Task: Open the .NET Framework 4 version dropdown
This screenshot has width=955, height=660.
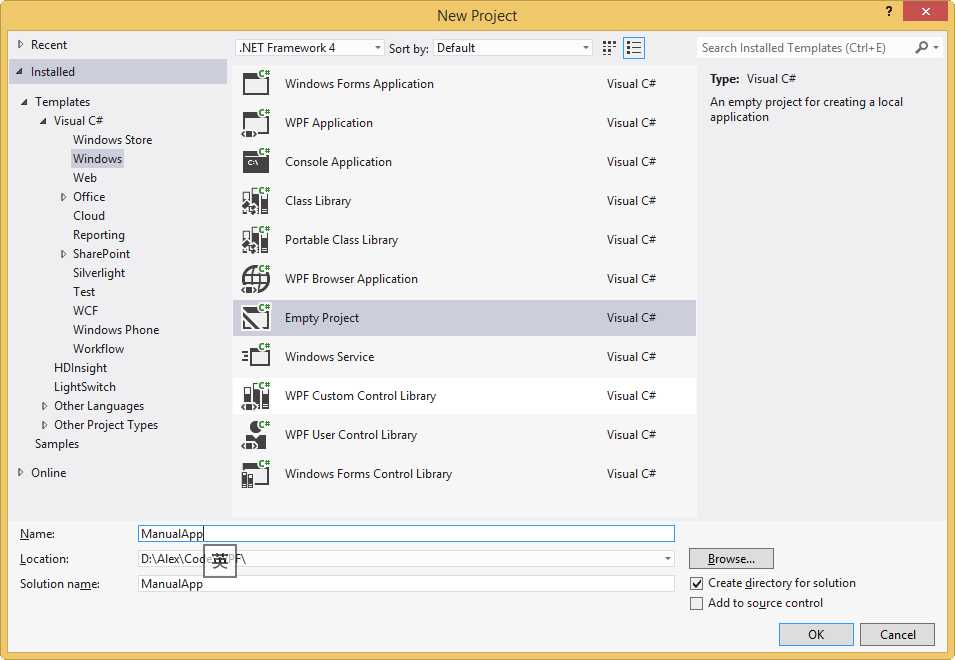Action: [x=309, y=47]
